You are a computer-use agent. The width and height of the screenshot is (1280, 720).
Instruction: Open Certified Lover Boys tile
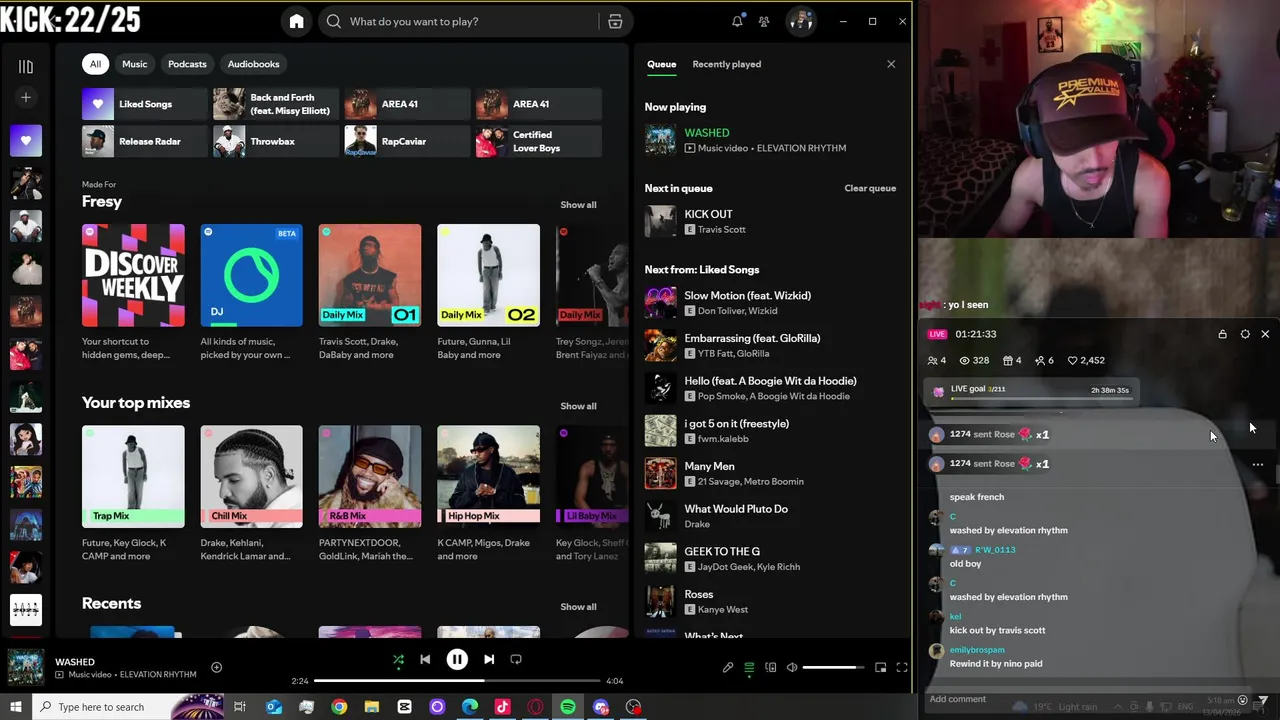pos(539,141)
